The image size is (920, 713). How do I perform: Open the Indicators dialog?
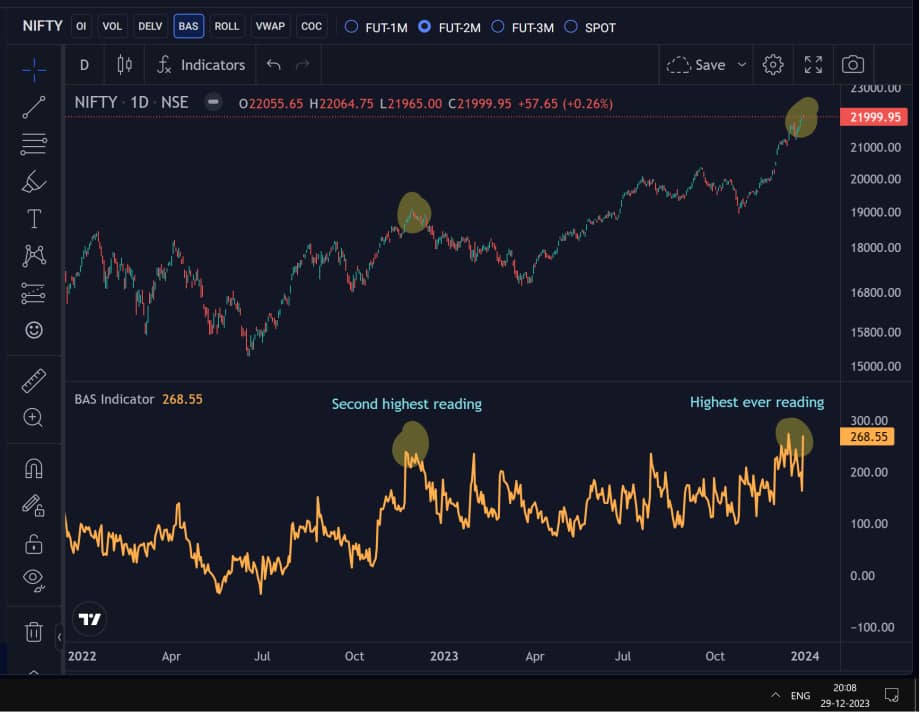pyautogui.click(x=200, y=64)
